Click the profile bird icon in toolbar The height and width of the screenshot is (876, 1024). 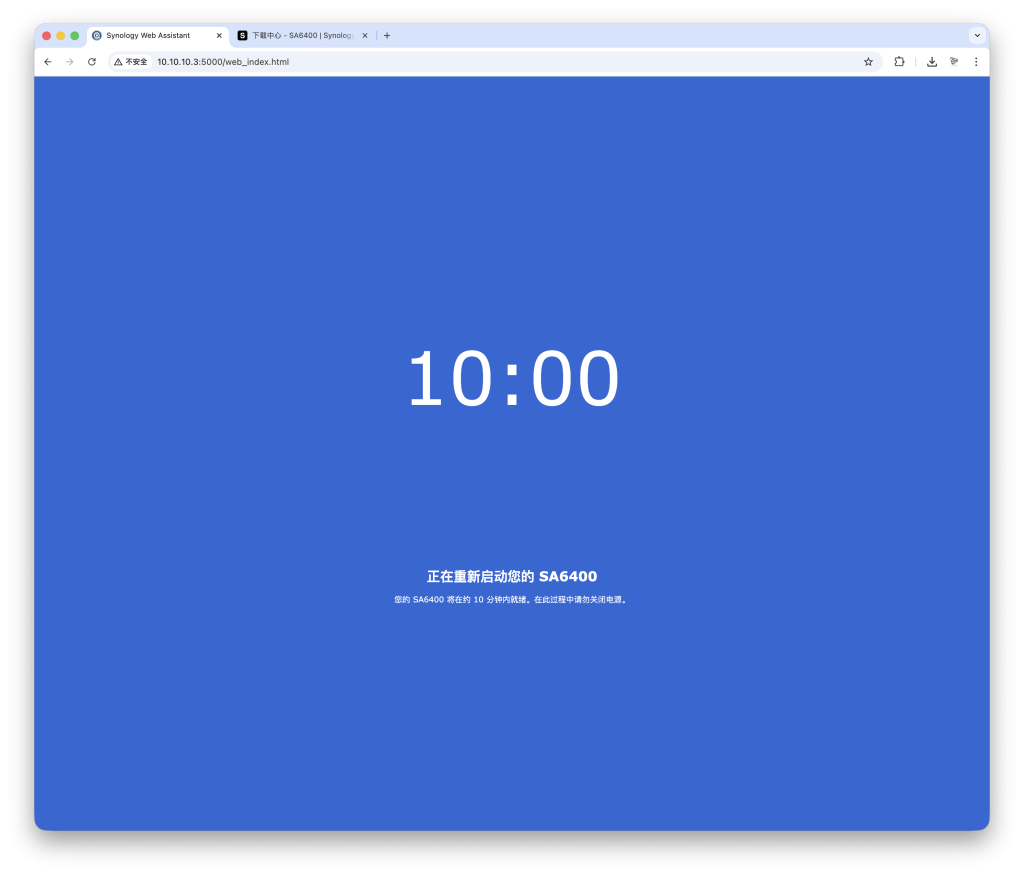click(x=954, y=62)
